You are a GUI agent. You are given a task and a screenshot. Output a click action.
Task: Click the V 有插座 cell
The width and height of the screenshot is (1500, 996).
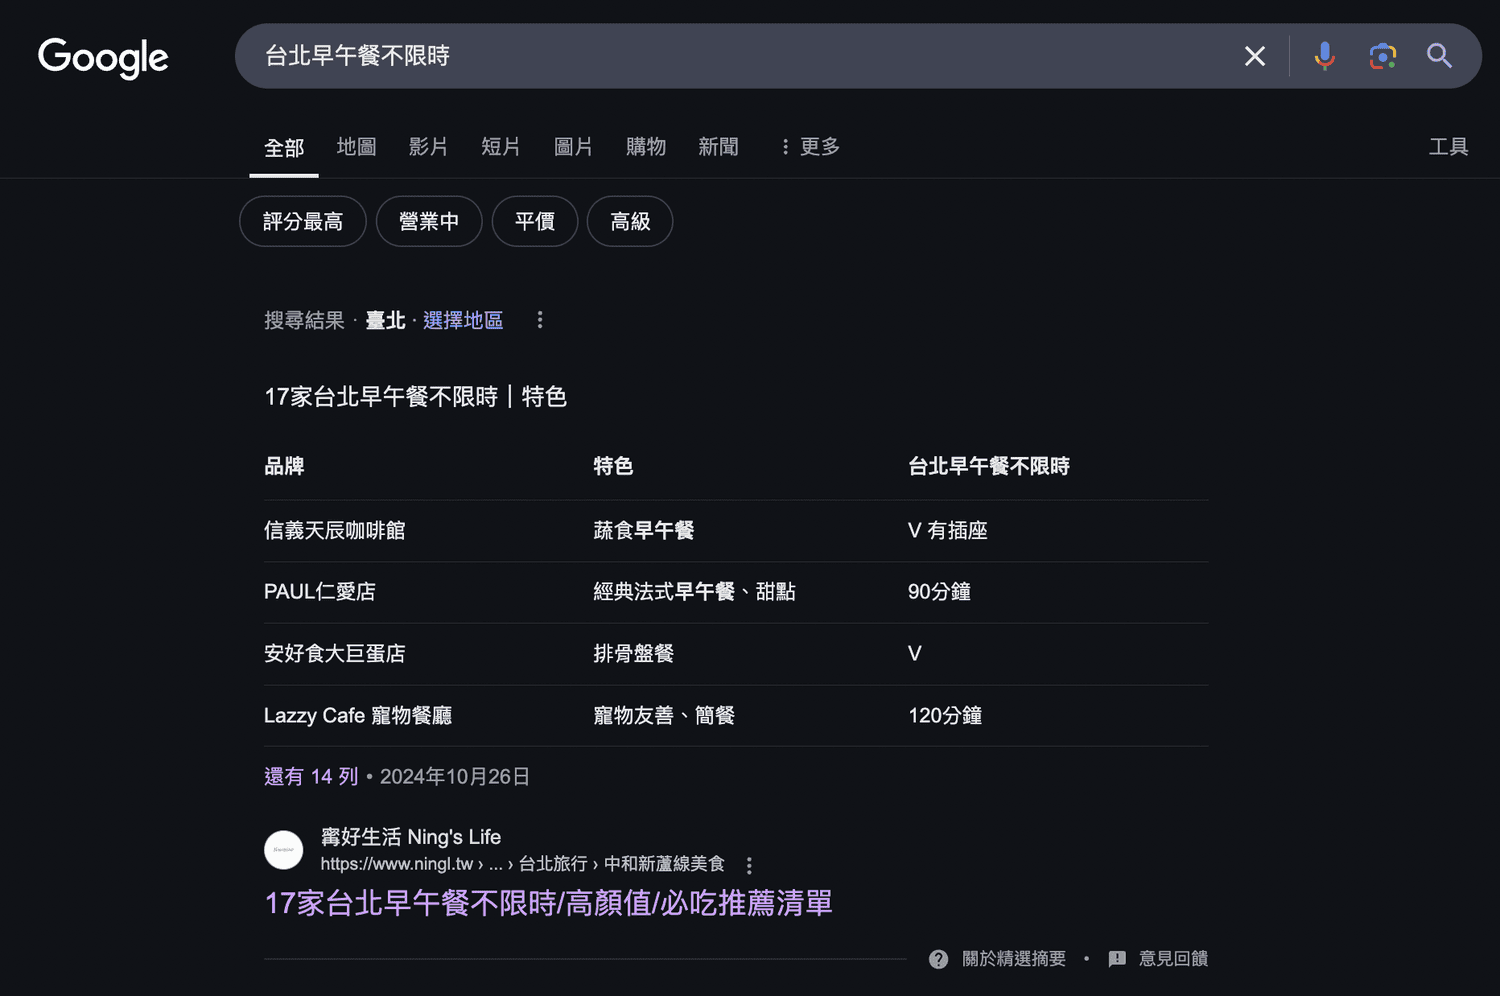tap(947, 531)
